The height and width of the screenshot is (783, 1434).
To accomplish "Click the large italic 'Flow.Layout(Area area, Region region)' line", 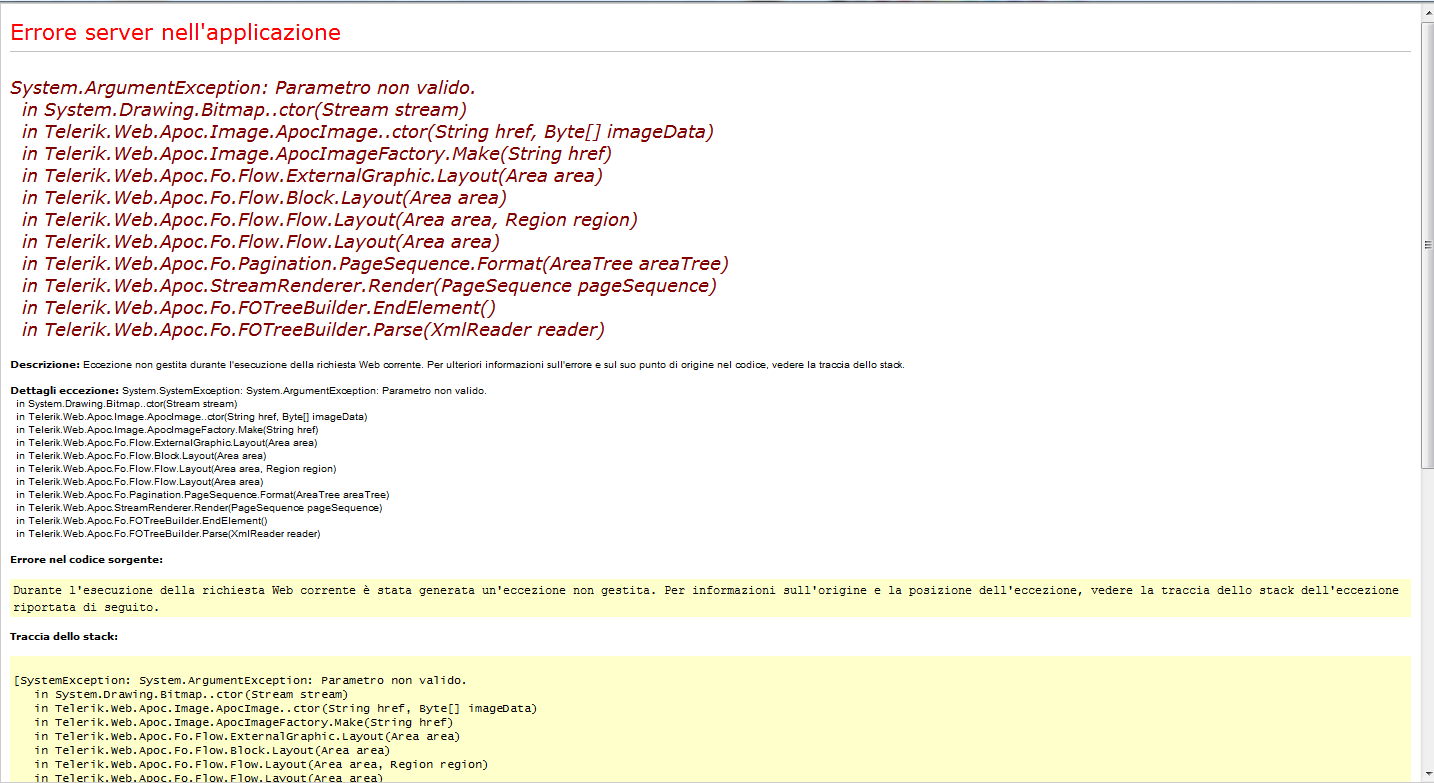I will coord(329,220).
